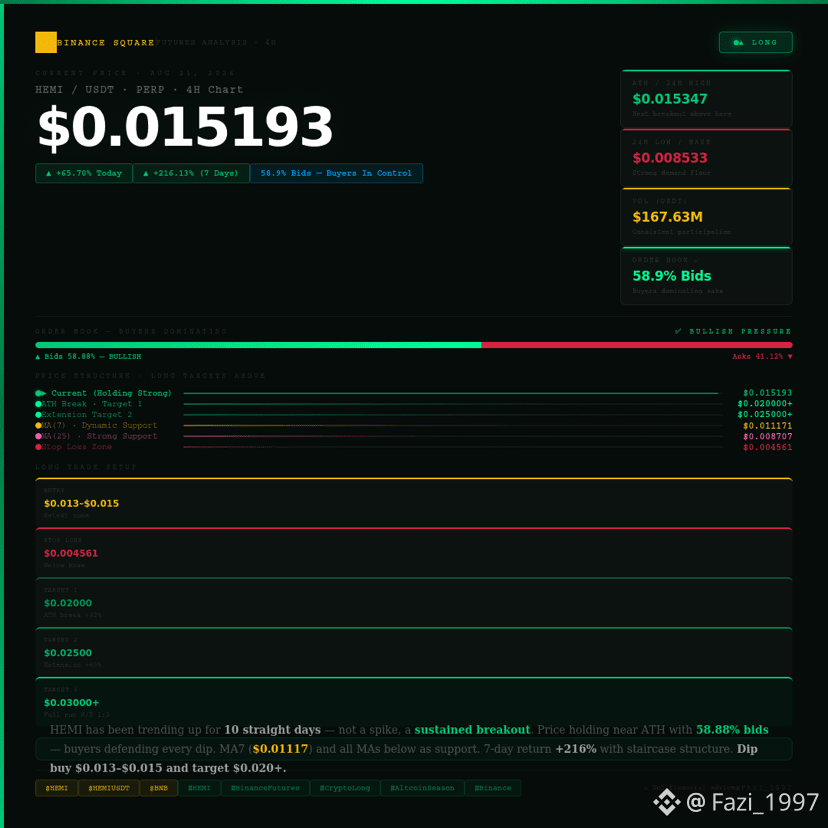Image resolution: width=828 pixels, height=828 pixels.
Task: Click the FUTURES ANALYSIS · 4H subtitle
Action: 217,42
